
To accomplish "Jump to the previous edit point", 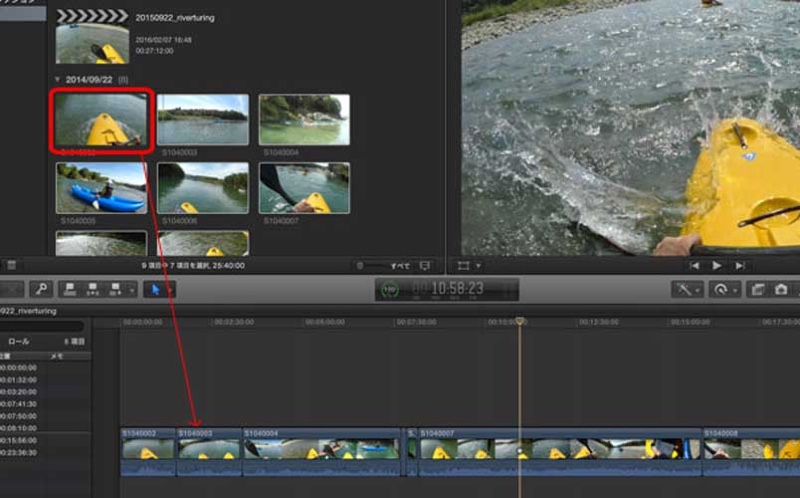I will click(695, 266).
